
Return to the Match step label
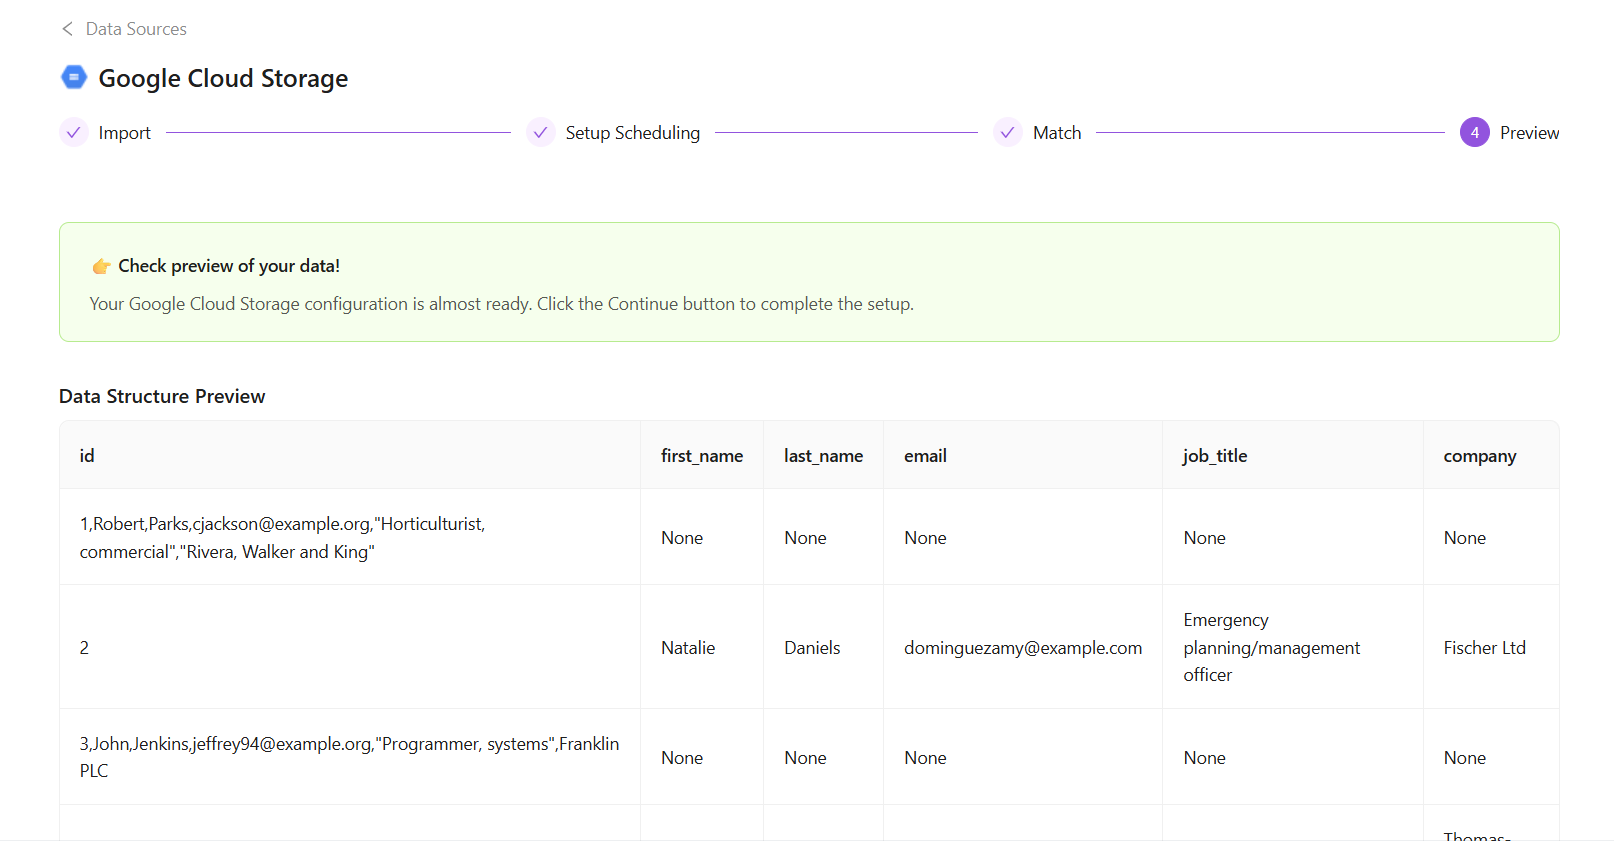pyautogui.click(x=1056, y=133)
